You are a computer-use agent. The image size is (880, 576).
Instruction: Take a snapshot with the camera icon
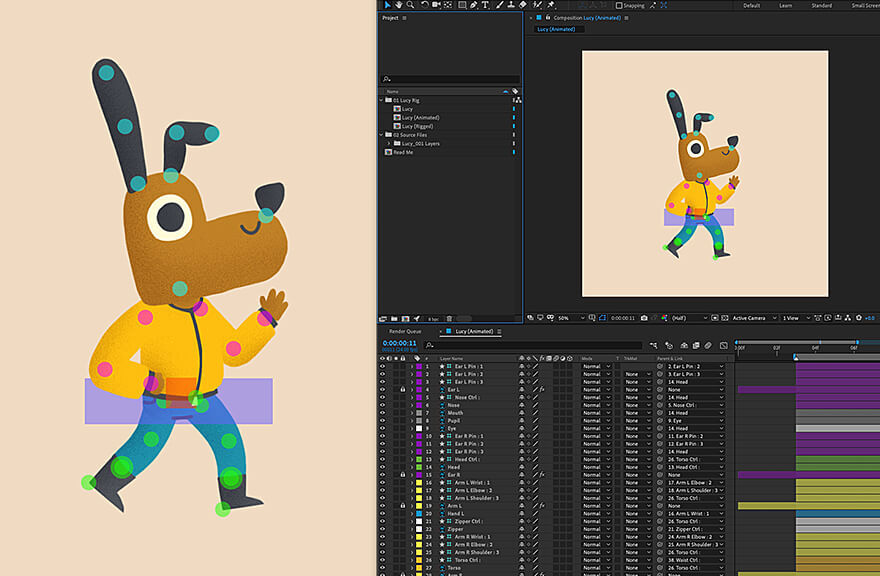click(645, 318)
